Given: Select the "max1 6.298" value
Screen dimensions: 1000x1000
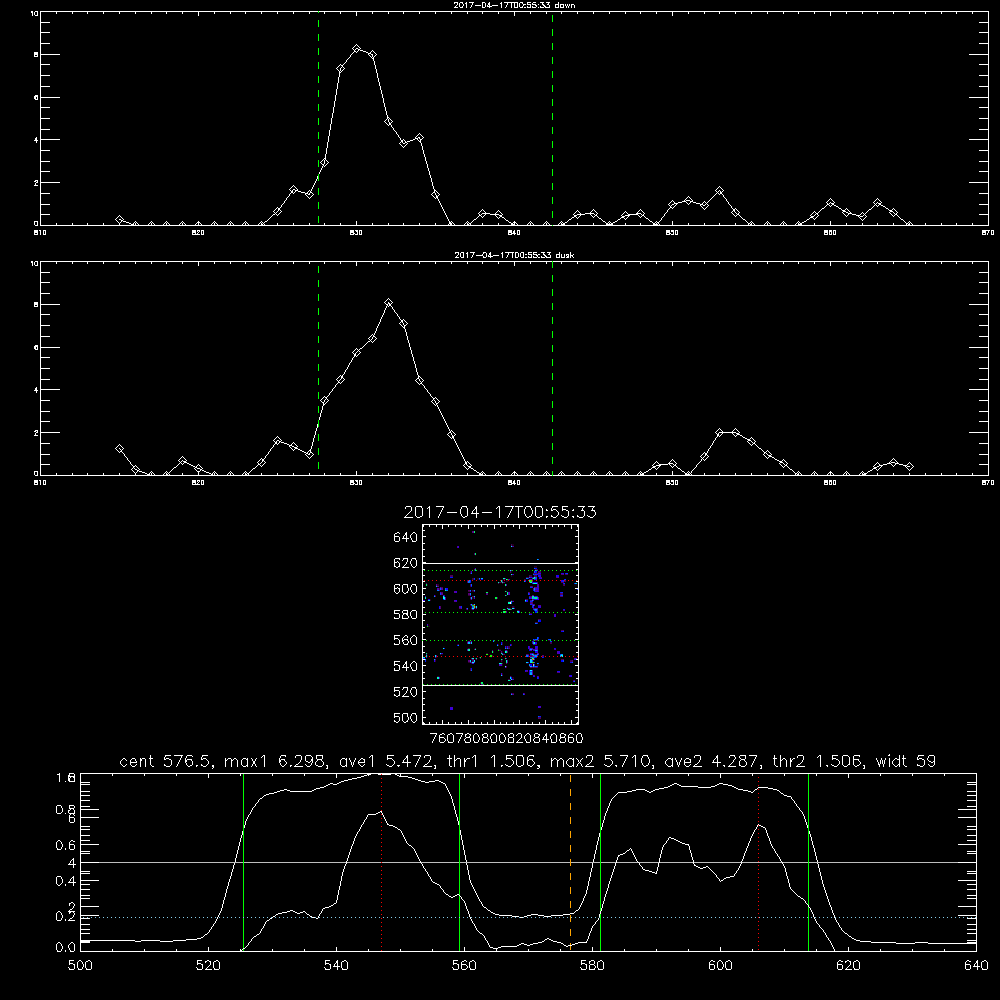Looking at the screenshot, I should click(x=275, y=761).
